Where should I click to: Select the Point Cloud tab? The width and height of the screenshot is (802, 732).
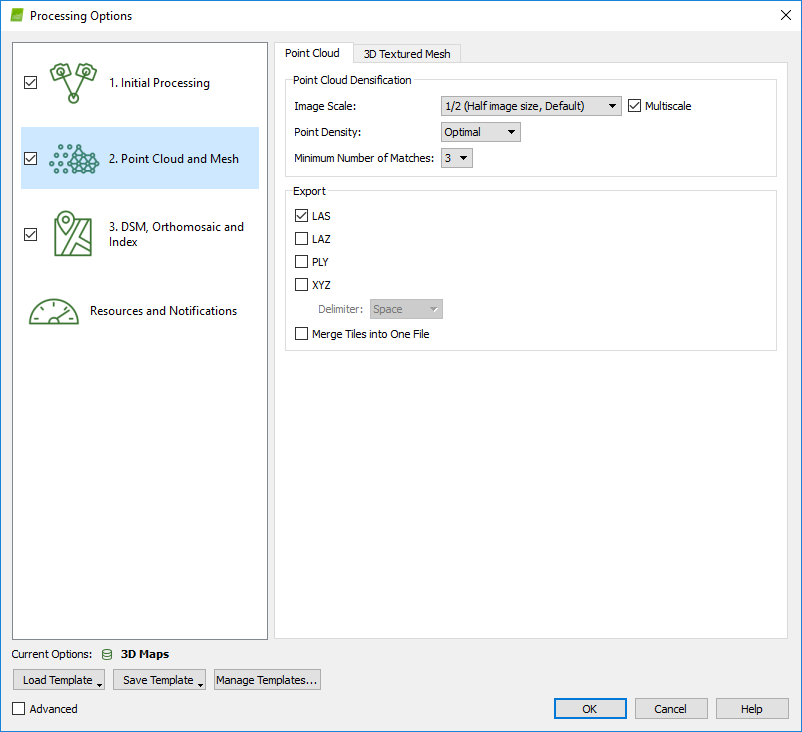(312, 53)
